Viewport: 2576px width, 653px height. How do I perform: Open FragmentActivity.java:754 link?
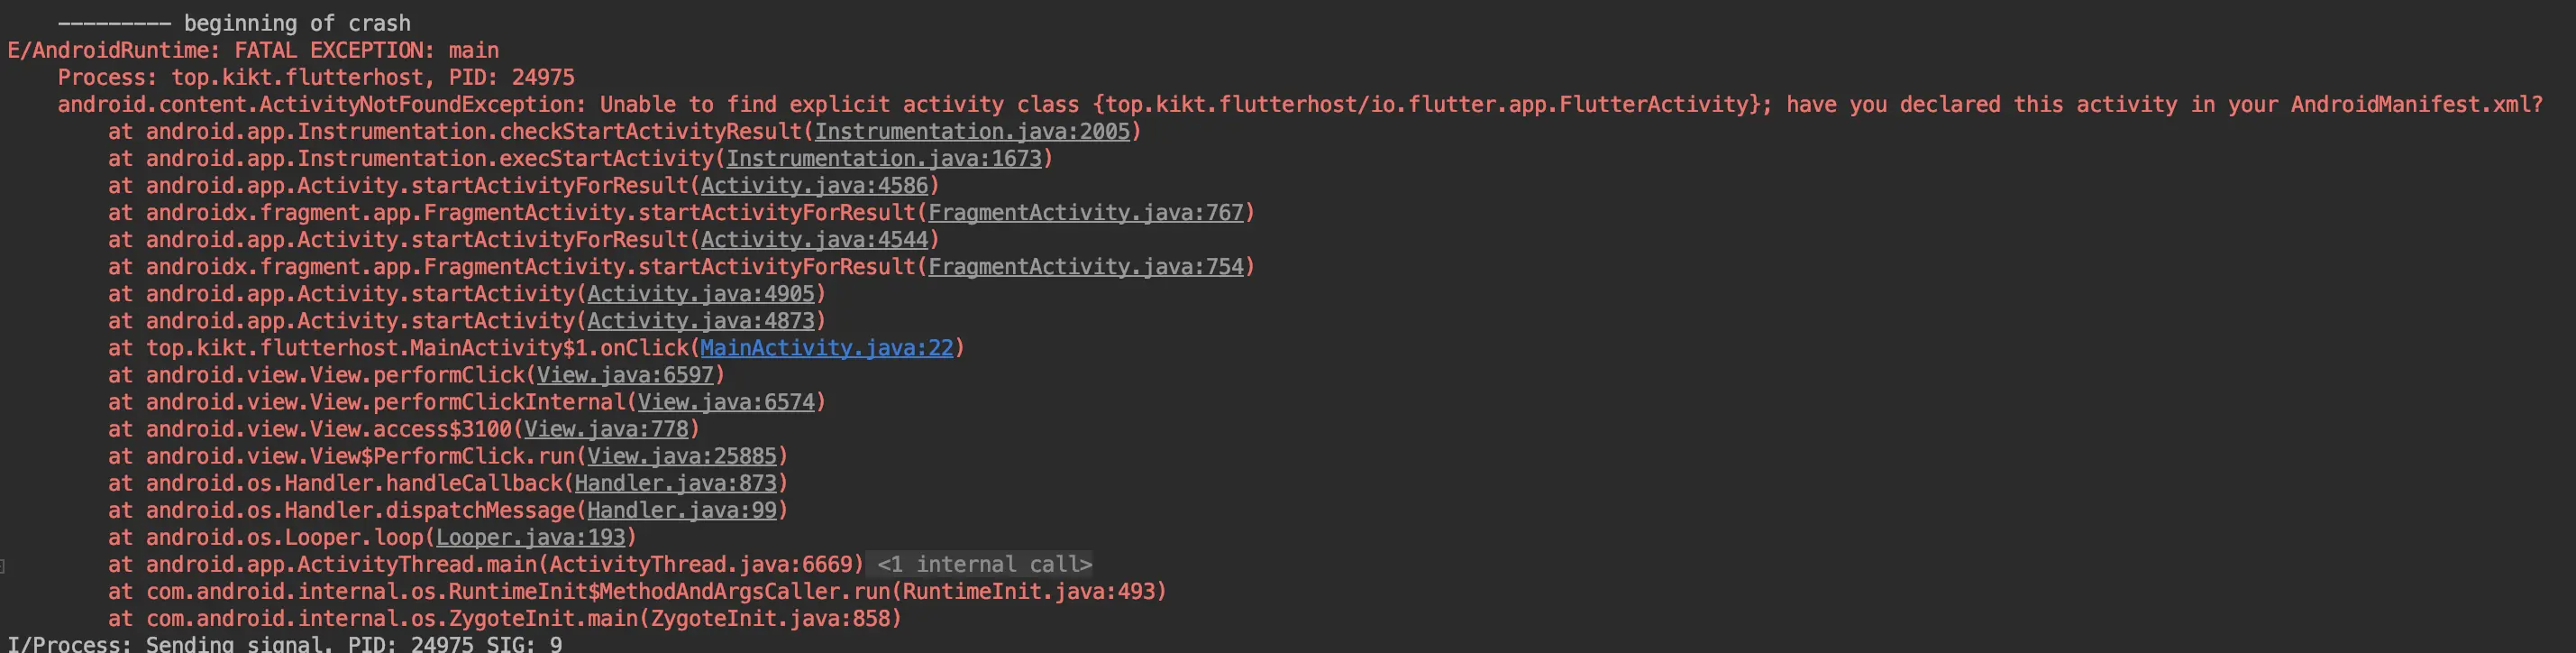[x=1086, y=267]
